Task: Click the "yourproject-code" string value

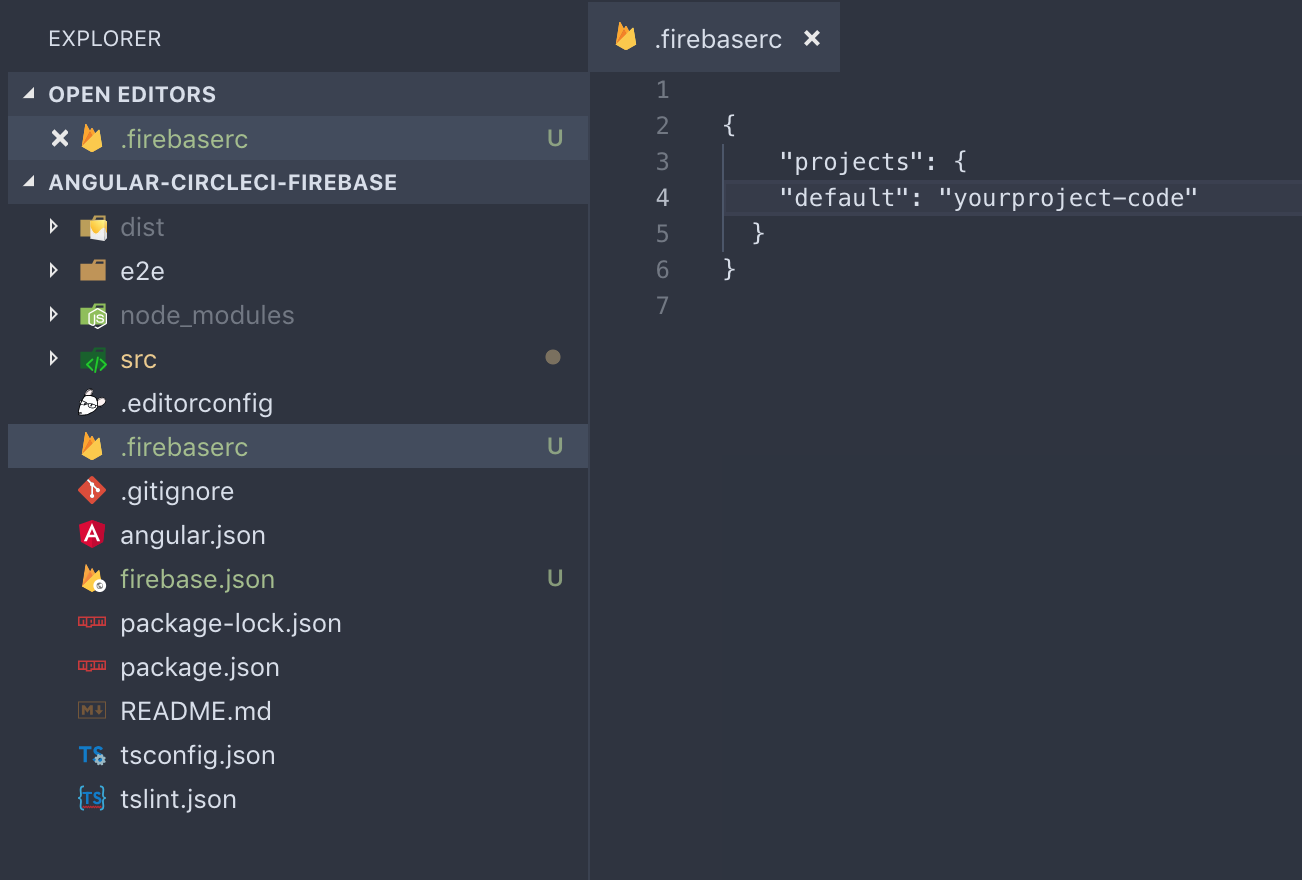Action: [1068, 197]
